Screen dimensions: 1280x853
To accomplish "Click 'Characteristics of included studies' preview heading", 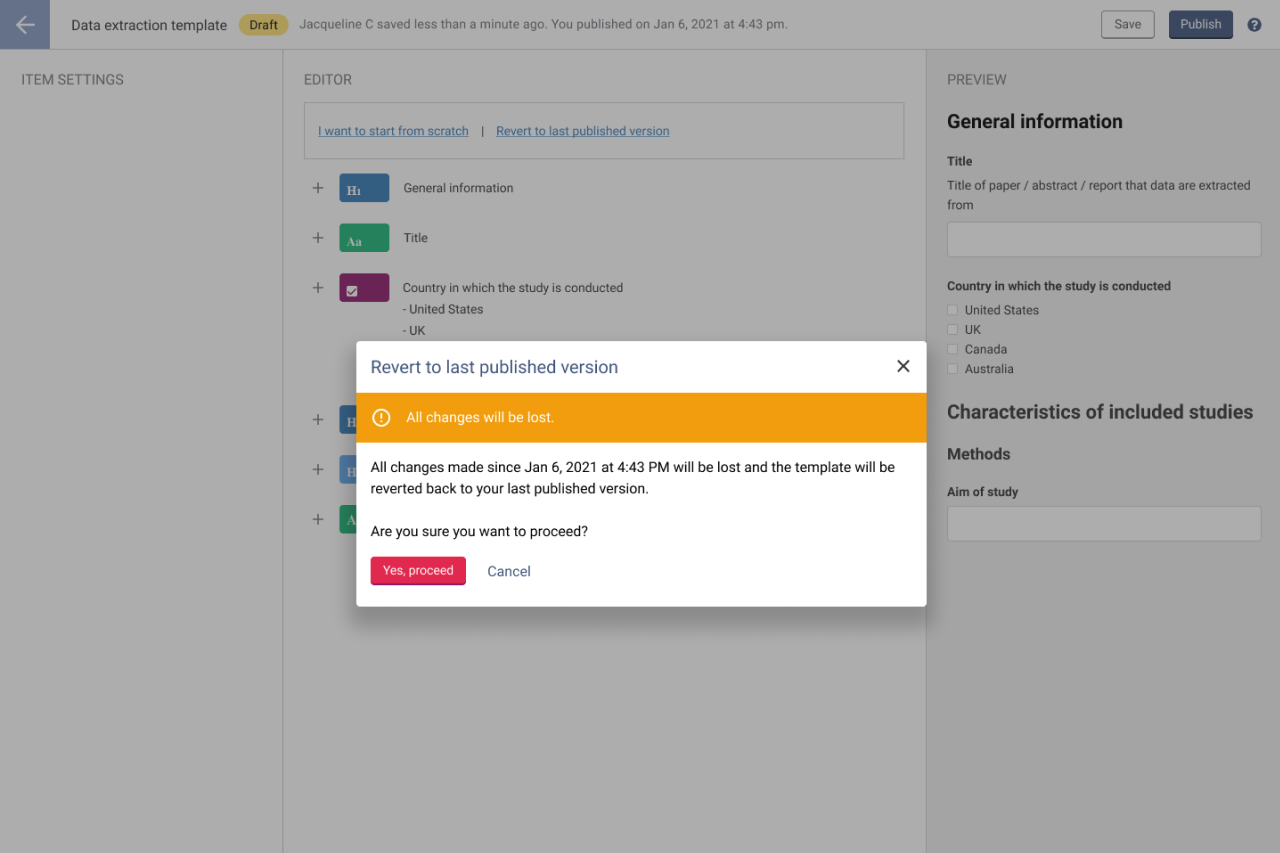I will point(1100,412).
